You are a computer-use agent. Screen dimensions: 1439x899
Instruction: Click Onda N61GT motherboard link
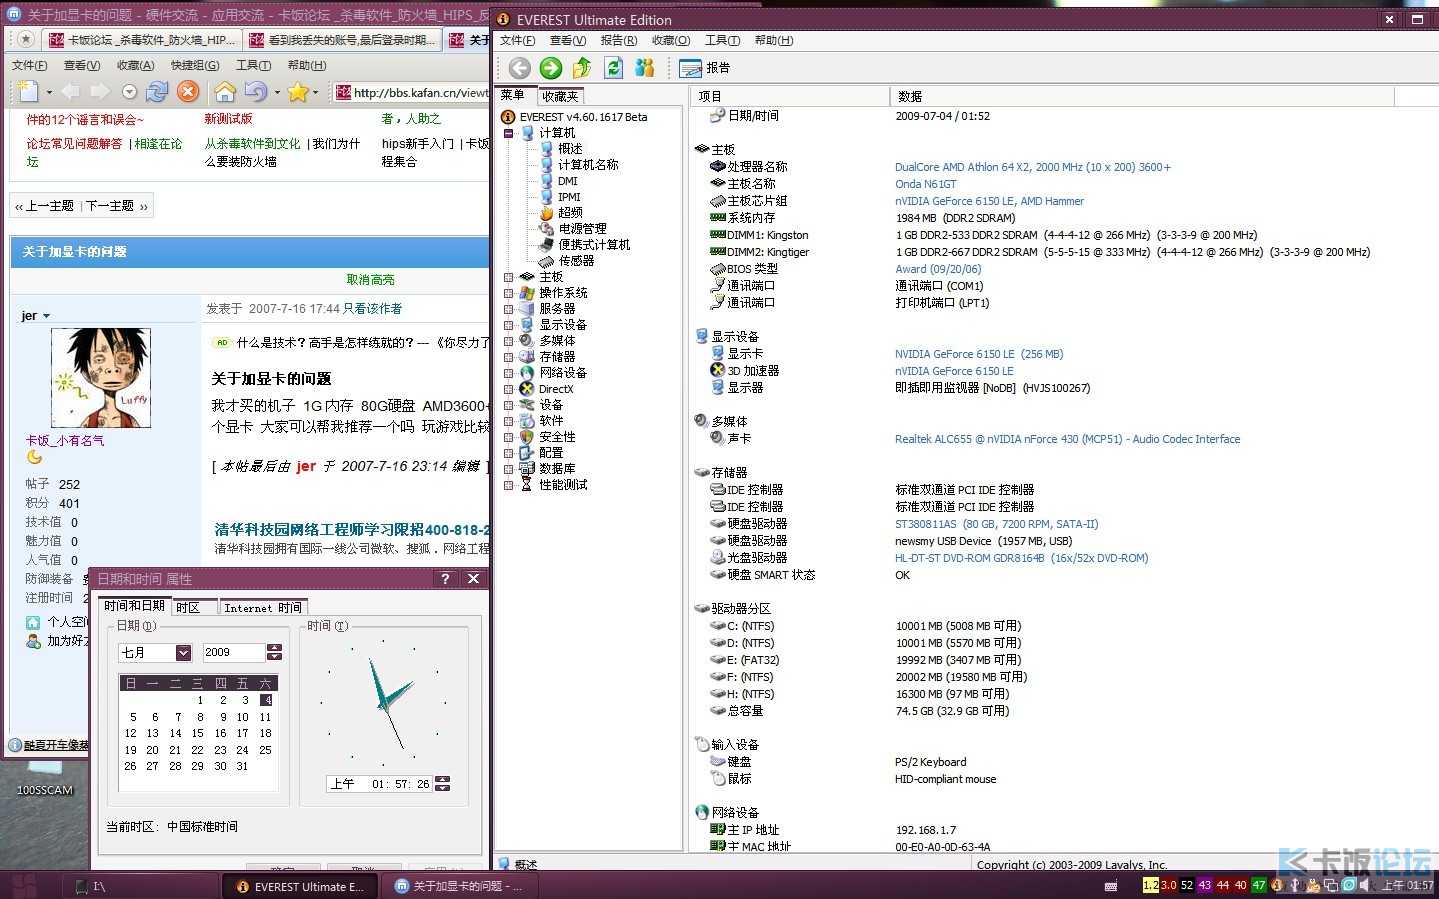tap(925, 184)
